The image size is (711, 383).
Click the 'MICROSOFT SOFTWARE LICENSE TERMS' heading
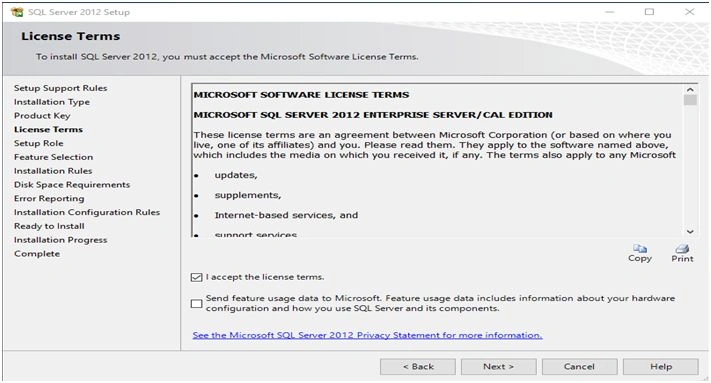tap(301, 95)
